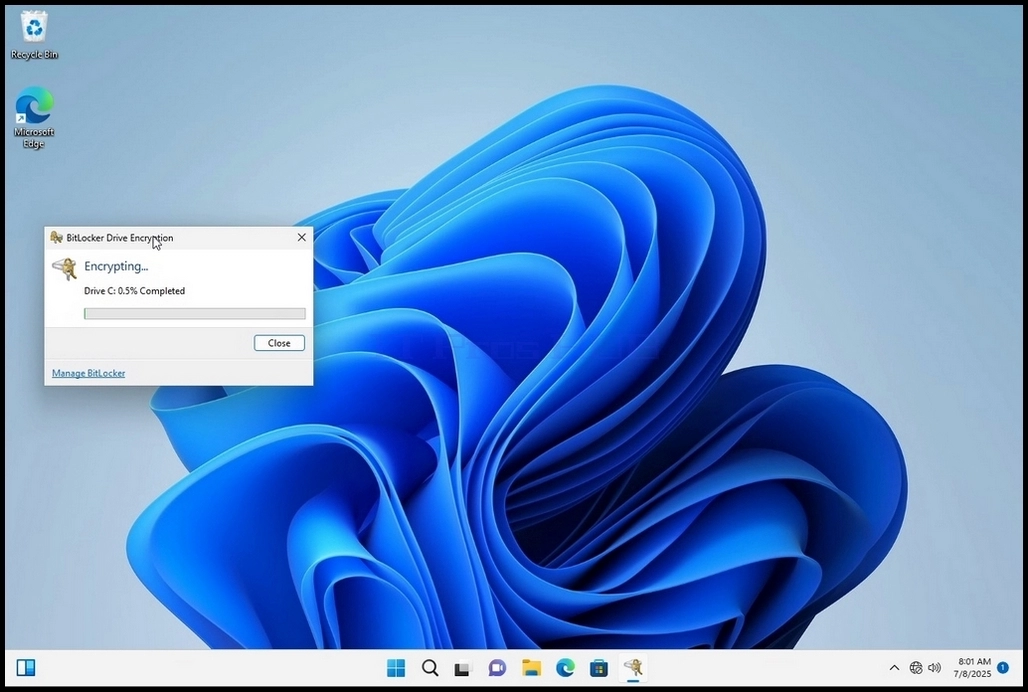Open the notification badge in the tray
1028x692 pixels.
[x=1002, y=667]
